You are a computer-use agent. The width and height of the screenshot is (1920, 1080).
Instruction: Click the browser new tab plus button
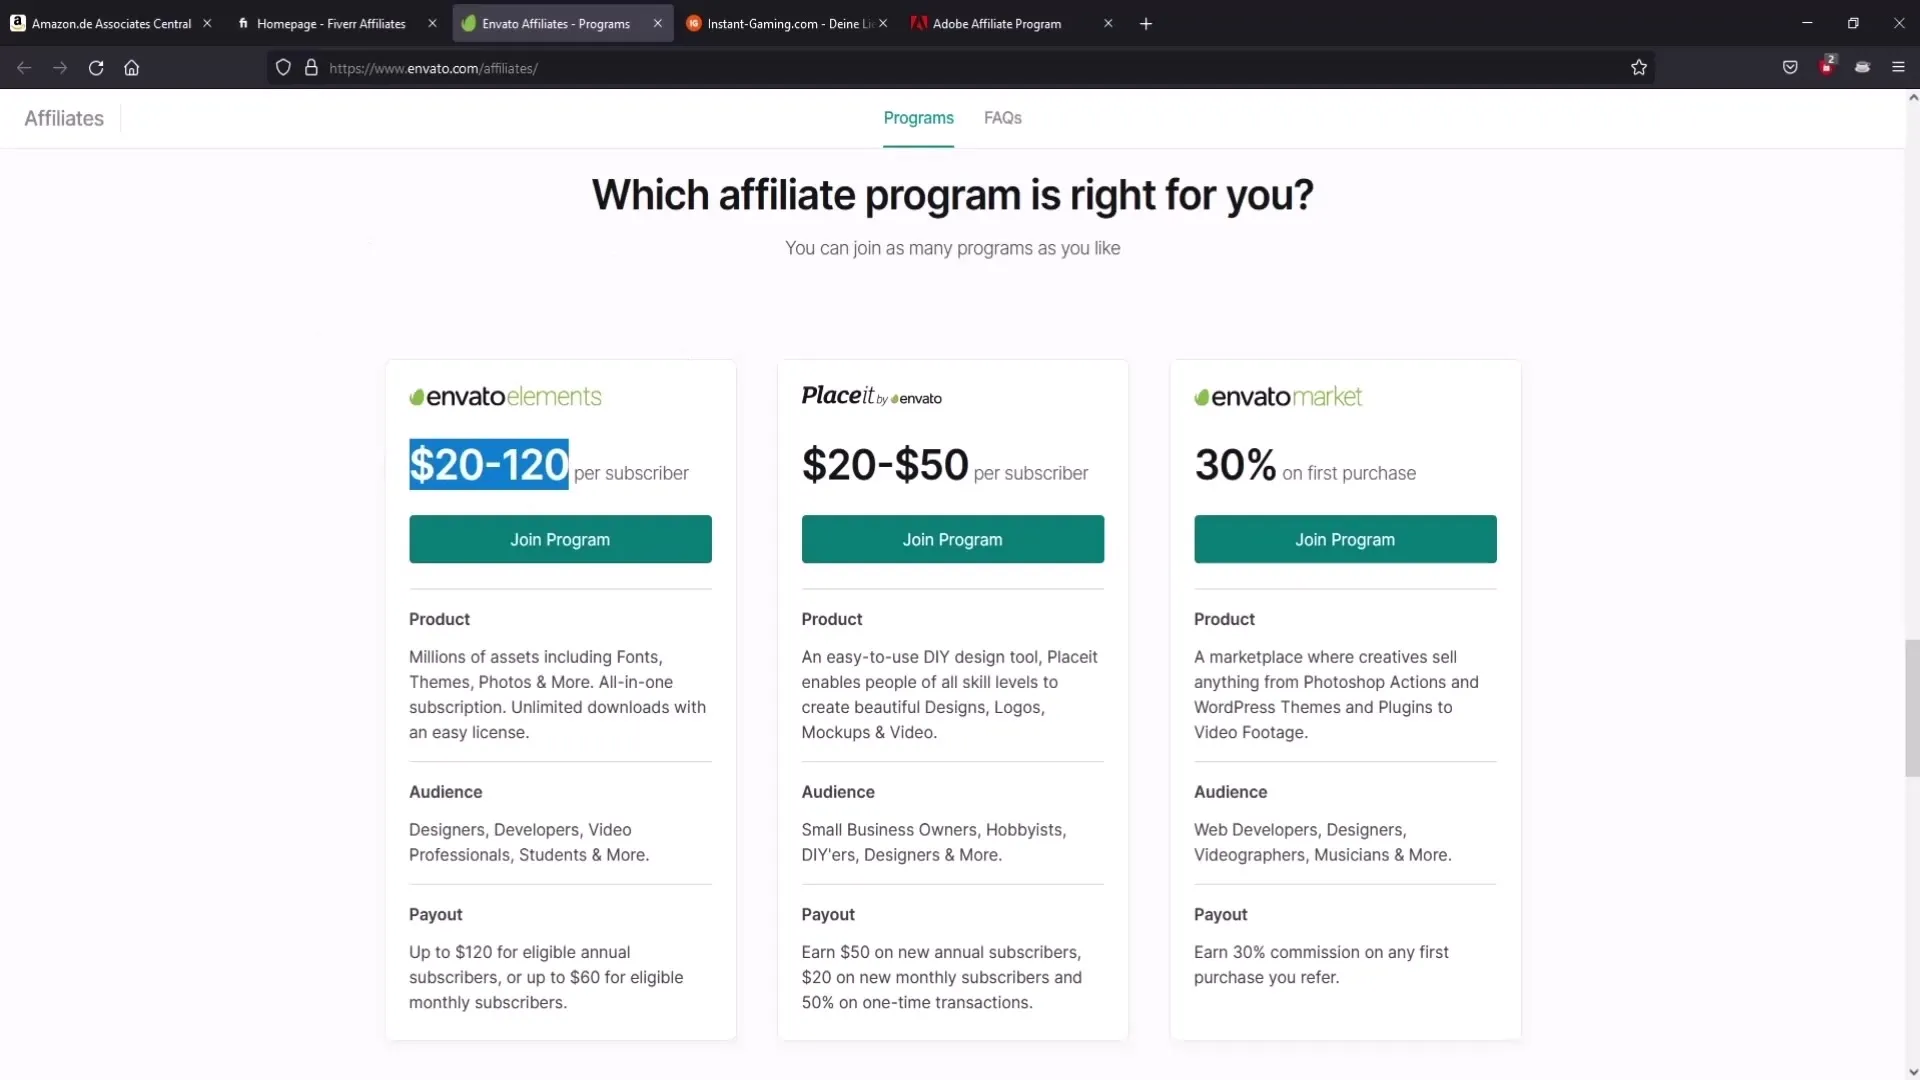[1147, 22]
